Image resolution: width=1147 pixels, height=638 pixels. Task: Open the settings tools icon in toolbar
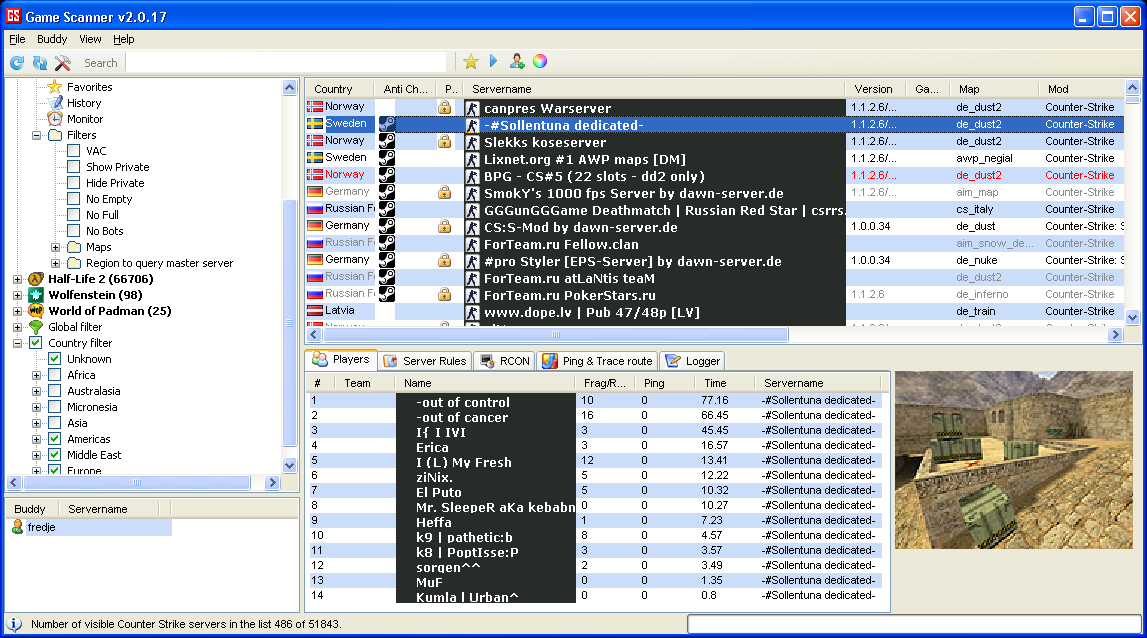click(x=63, y=63)
